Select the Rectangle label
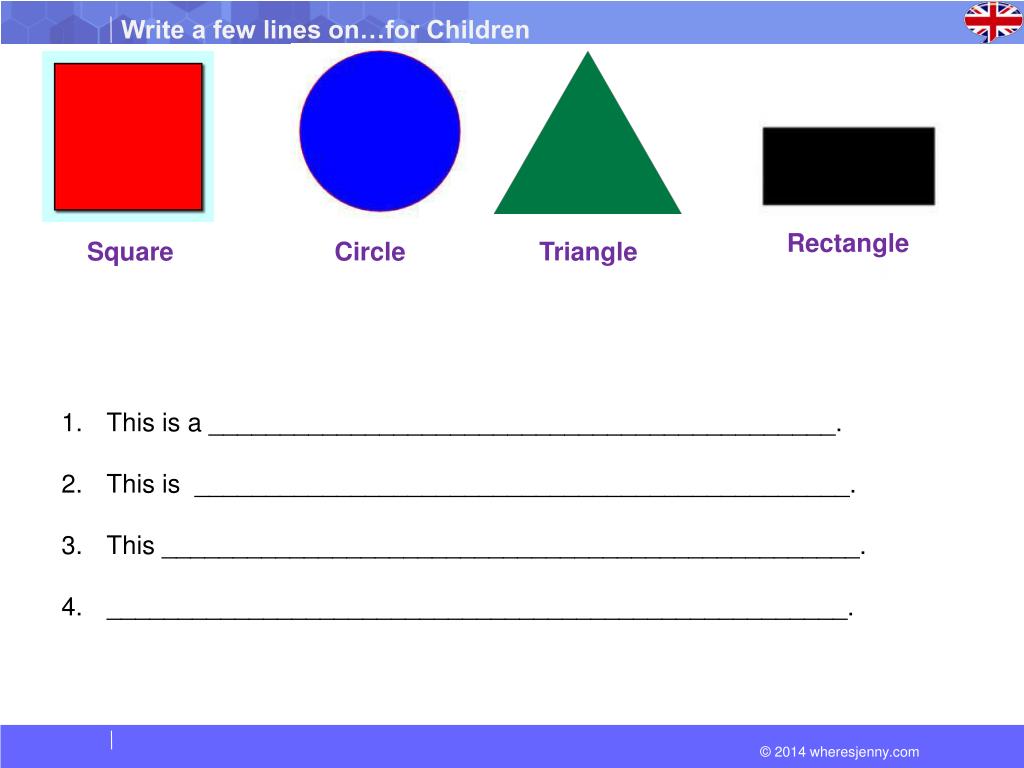The width and height of the screenshot is (1024, 768). (x=848, y=244)
